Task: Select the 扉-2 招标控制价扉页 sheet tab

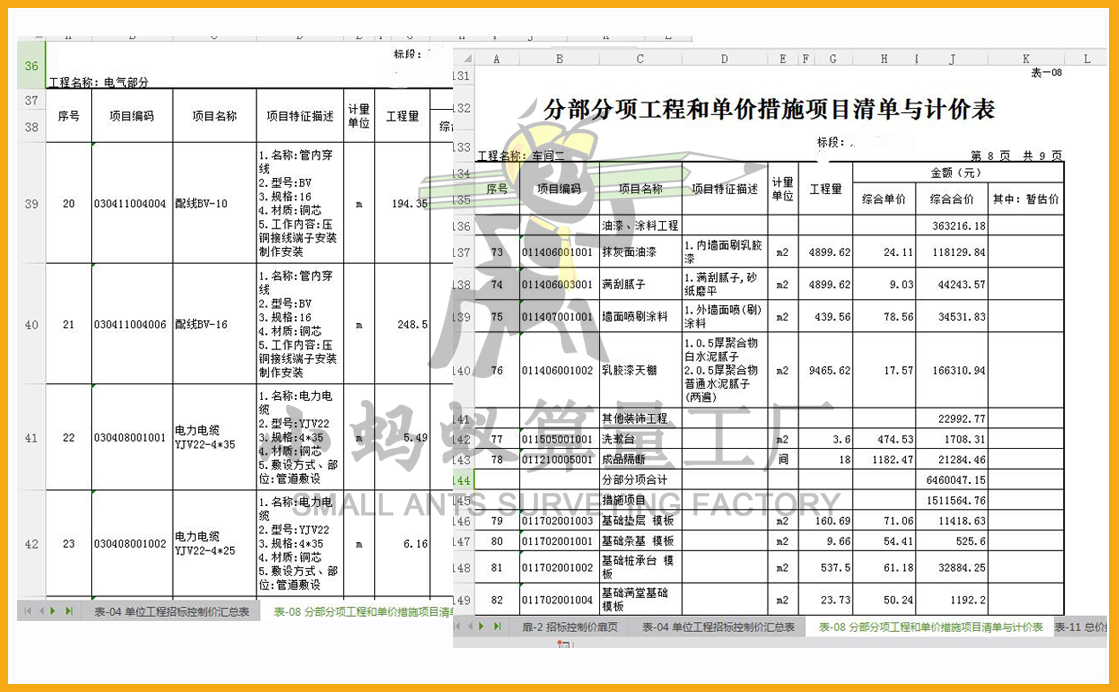Action: point(569,627)
